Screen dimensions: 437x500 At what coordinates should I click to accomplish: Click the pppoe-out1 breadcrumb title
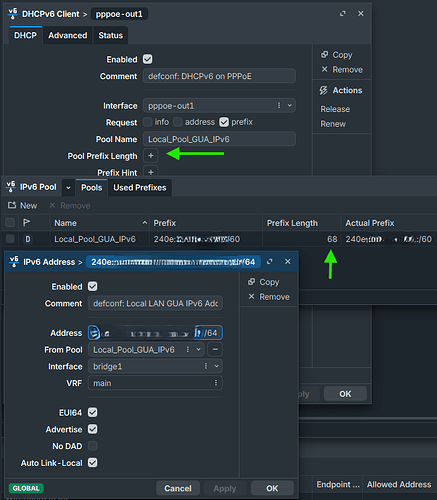coord(119,14)
